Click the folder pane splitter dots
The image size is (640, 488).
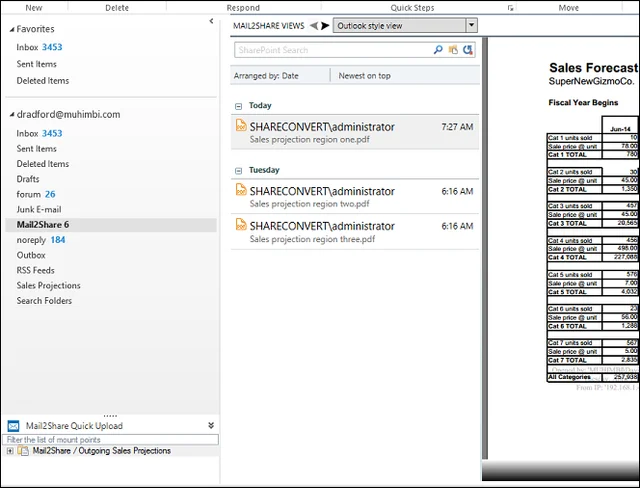(x=110, y=416)
